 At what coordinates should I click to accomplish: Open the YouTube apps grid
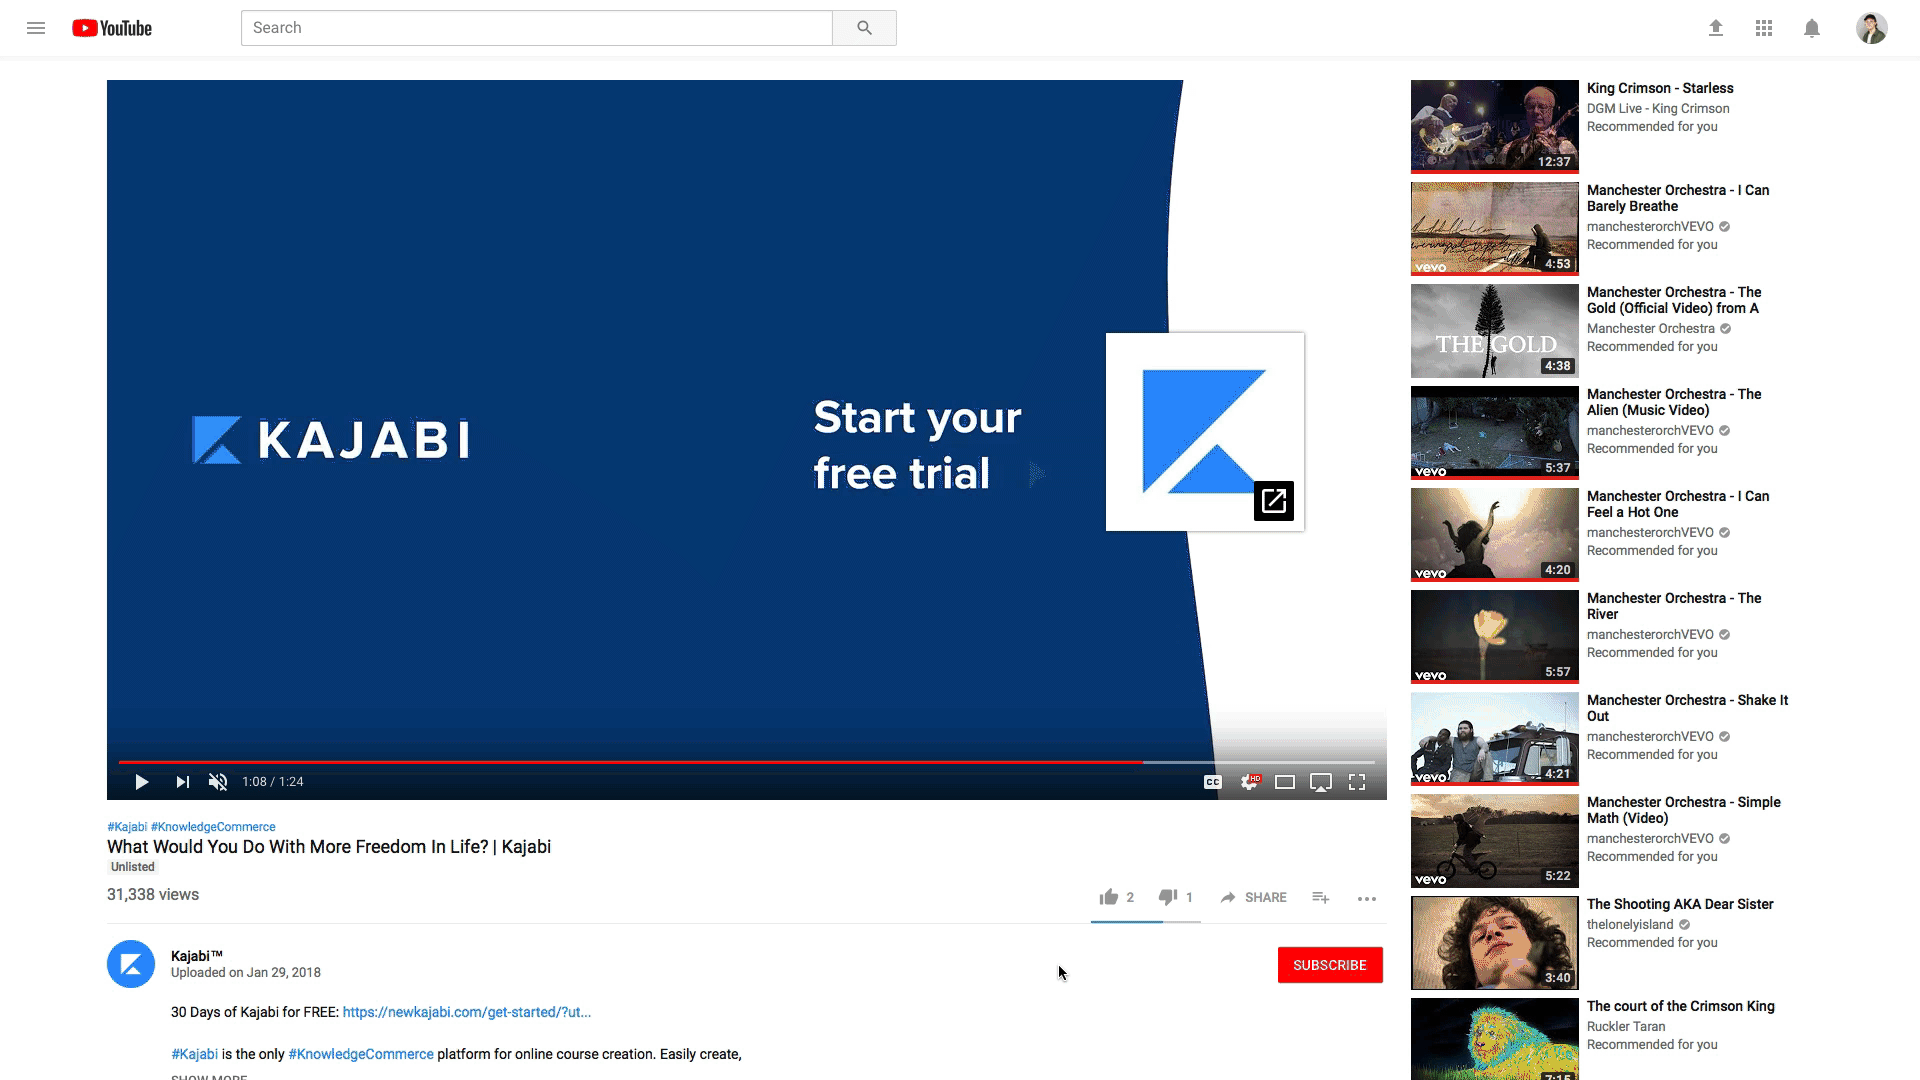point(1764,28)
